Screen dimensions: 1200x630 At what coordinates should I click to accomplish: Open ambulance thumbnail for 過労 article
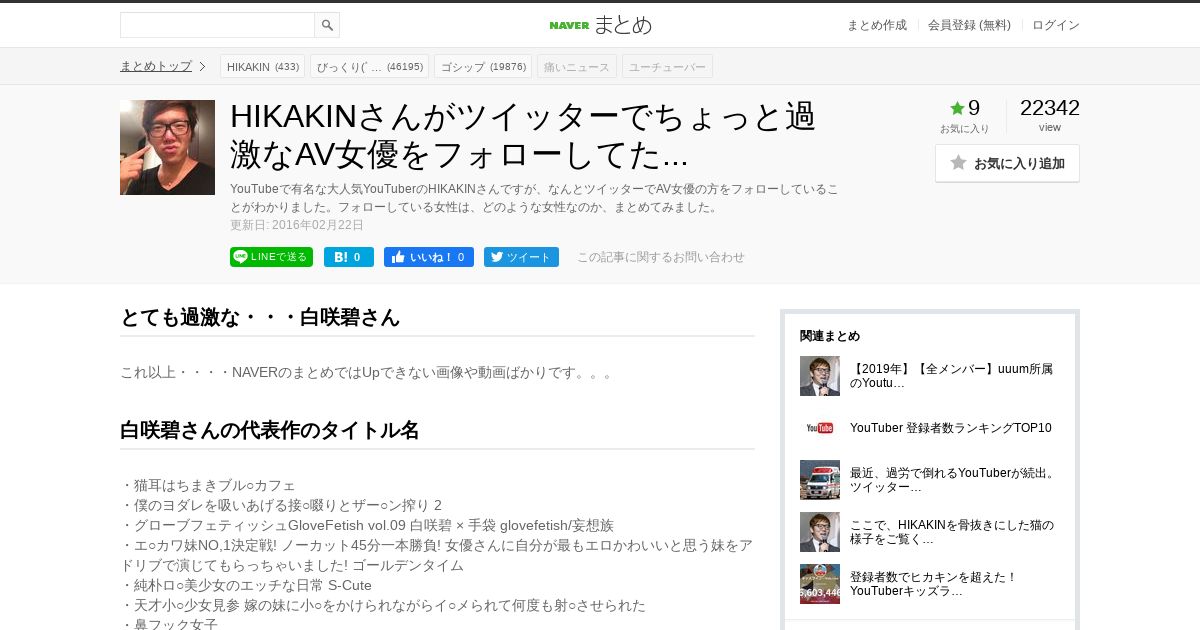[x=820, y=480]
